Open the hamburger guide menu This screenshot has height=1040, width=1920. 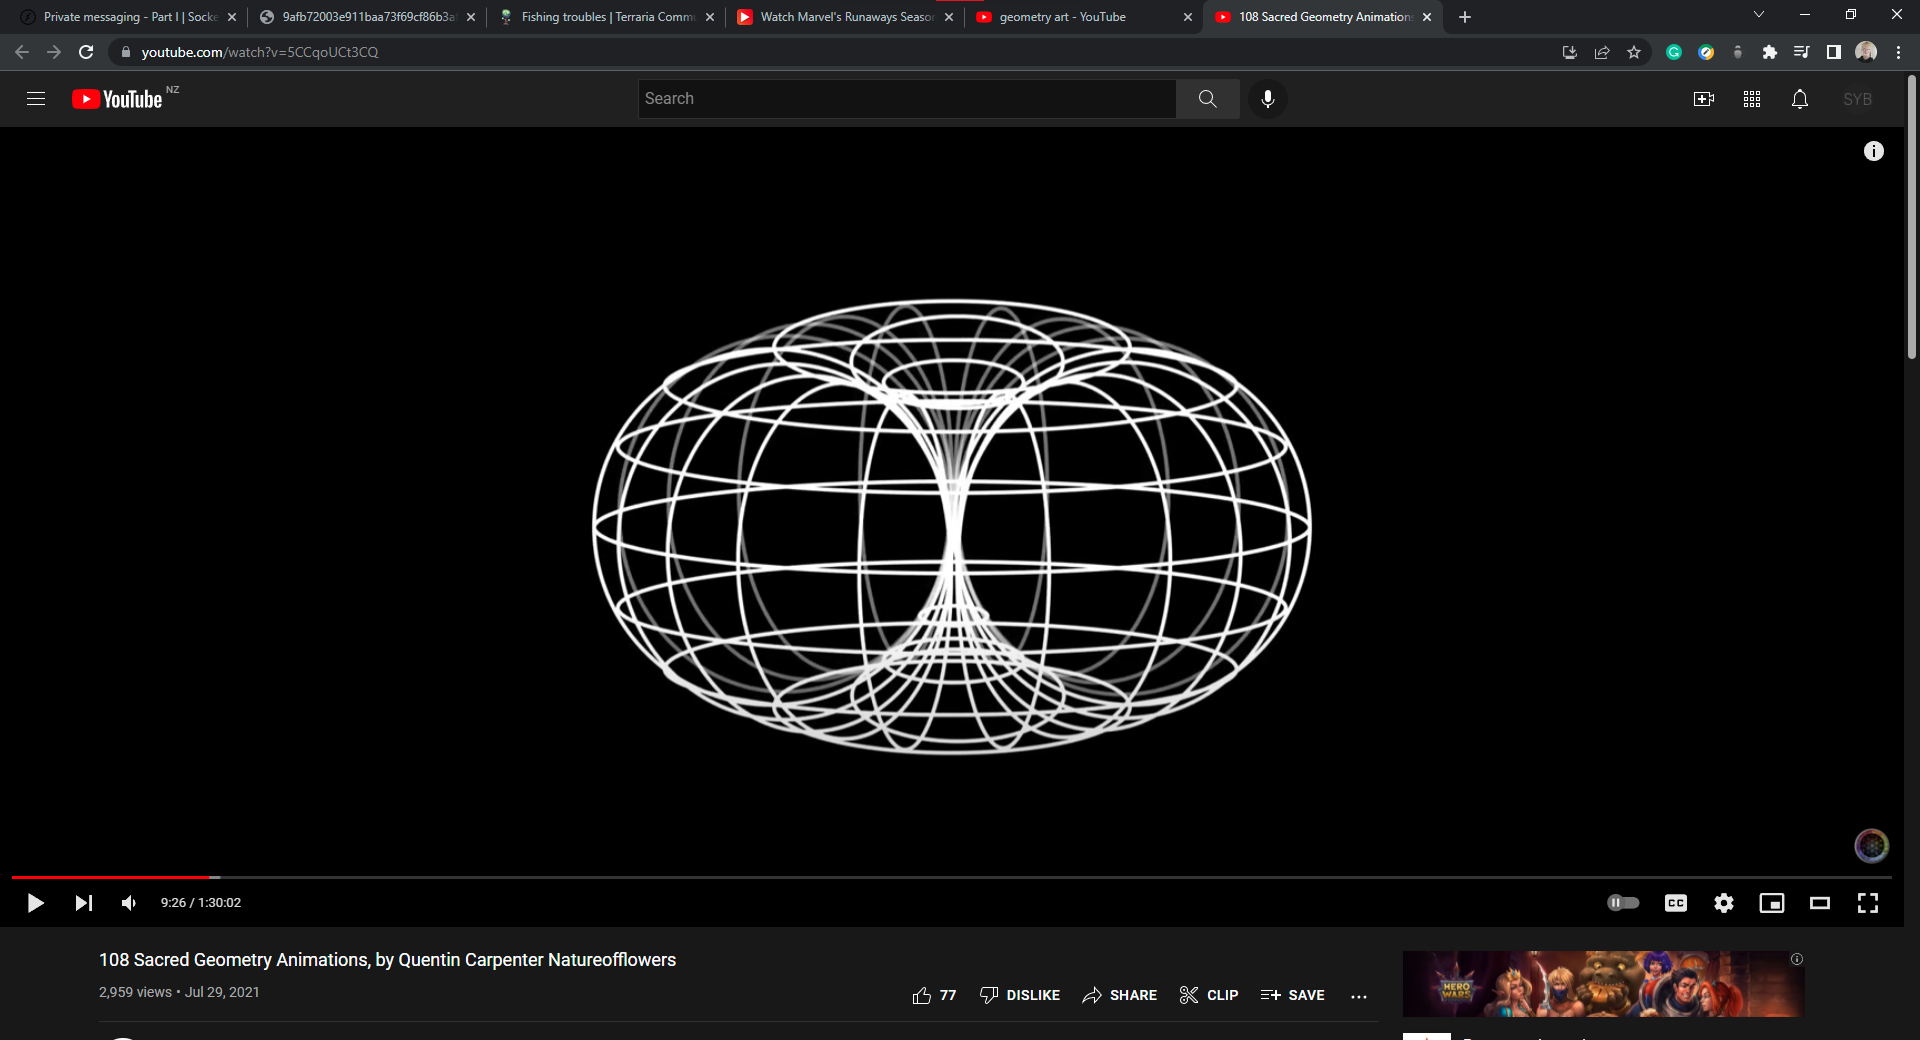pyautogui.click(x=36, y=99)
